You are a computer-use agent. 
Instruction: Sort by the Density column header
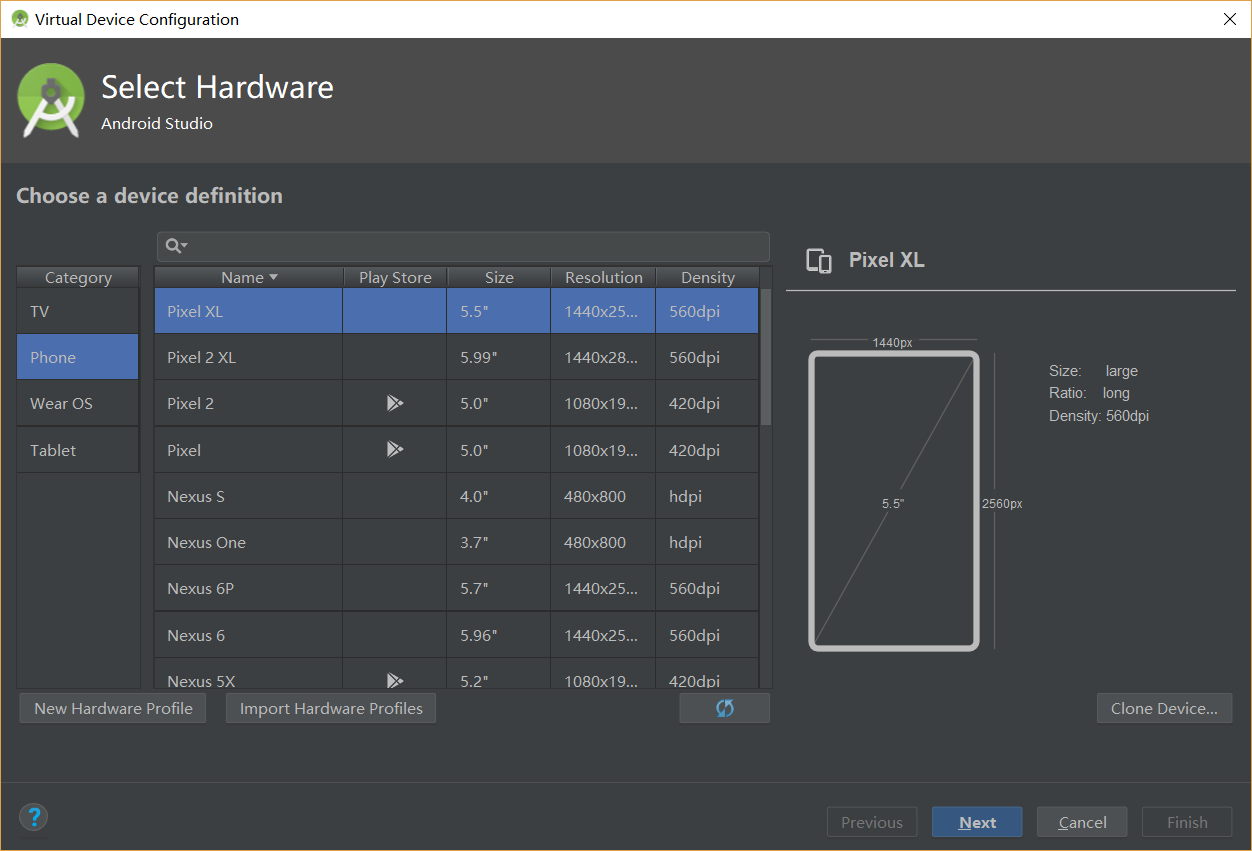[707, 277]
